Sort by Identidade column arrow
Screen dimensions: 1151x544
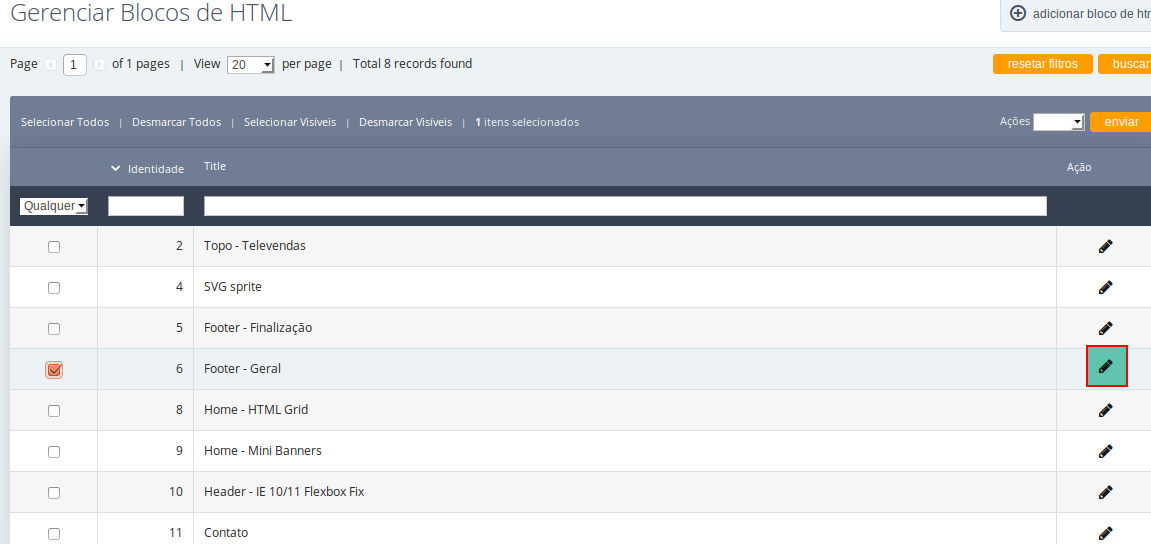[x=115, y=169]
